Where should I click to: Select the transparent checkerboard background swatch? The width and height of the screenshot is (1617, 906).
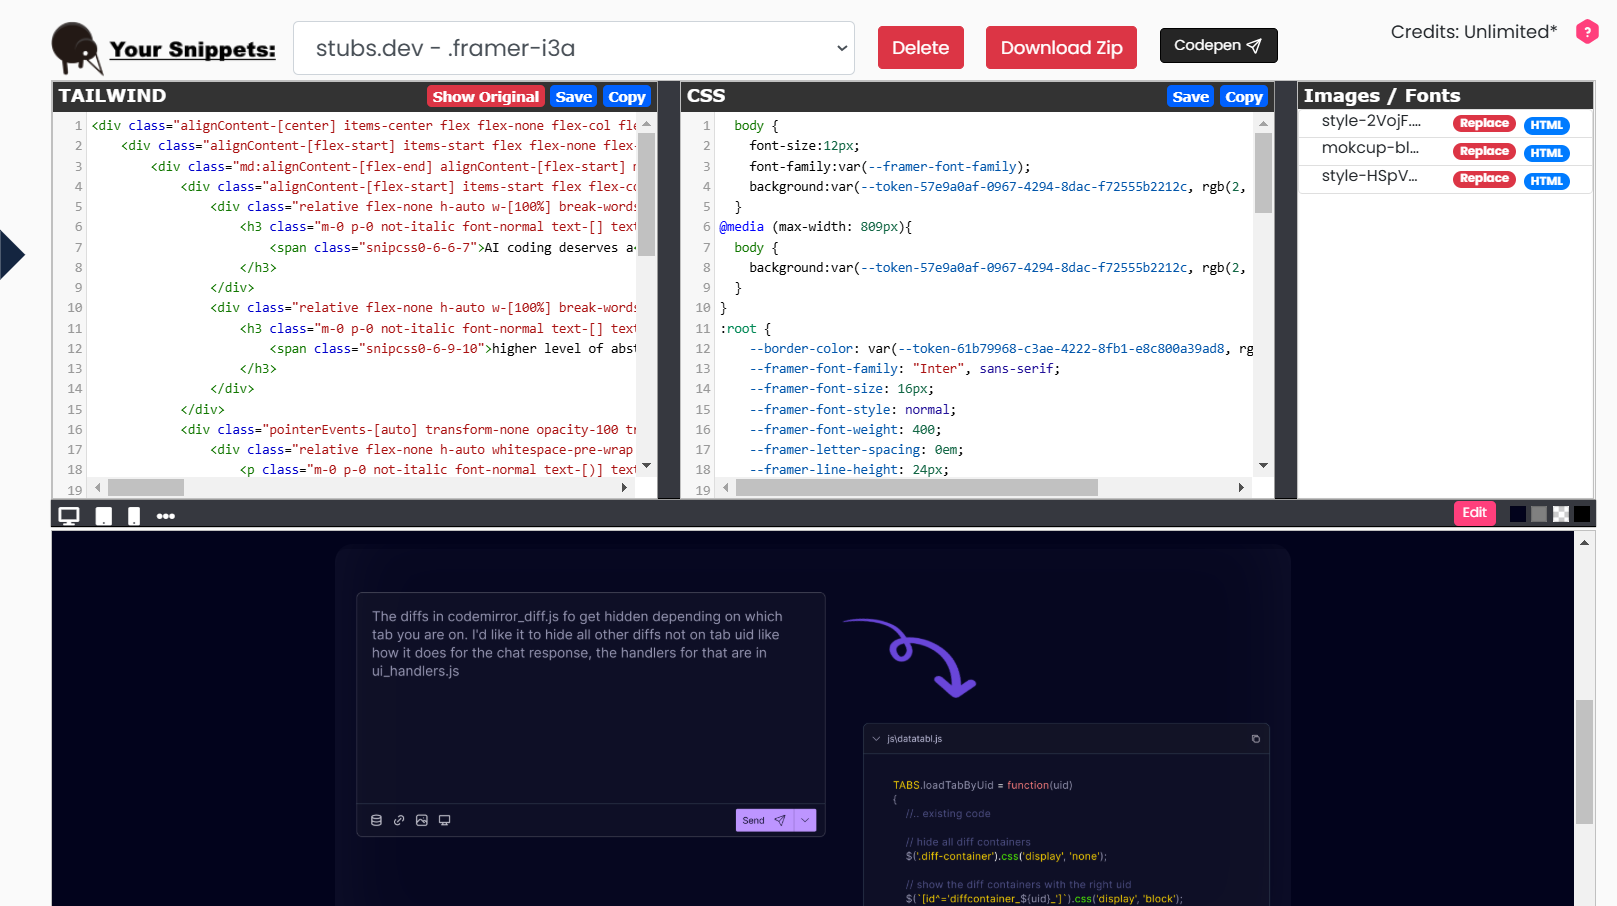point(1560,514)
